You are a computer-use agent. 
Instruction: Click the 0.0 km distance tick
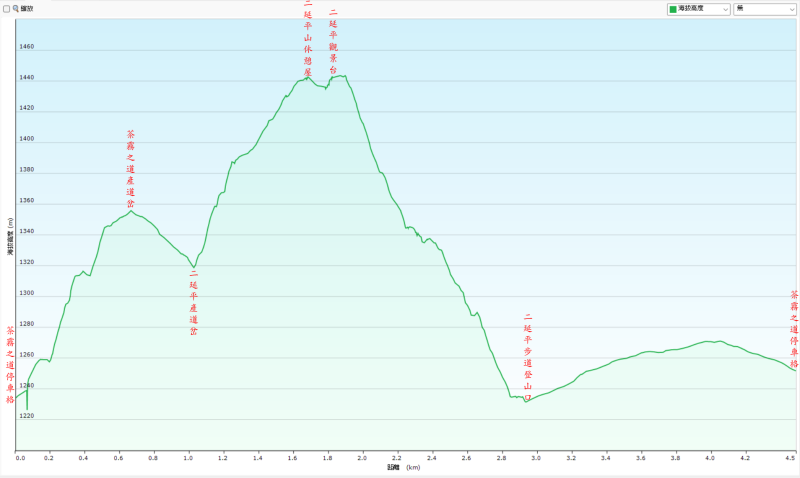(20, 458)
